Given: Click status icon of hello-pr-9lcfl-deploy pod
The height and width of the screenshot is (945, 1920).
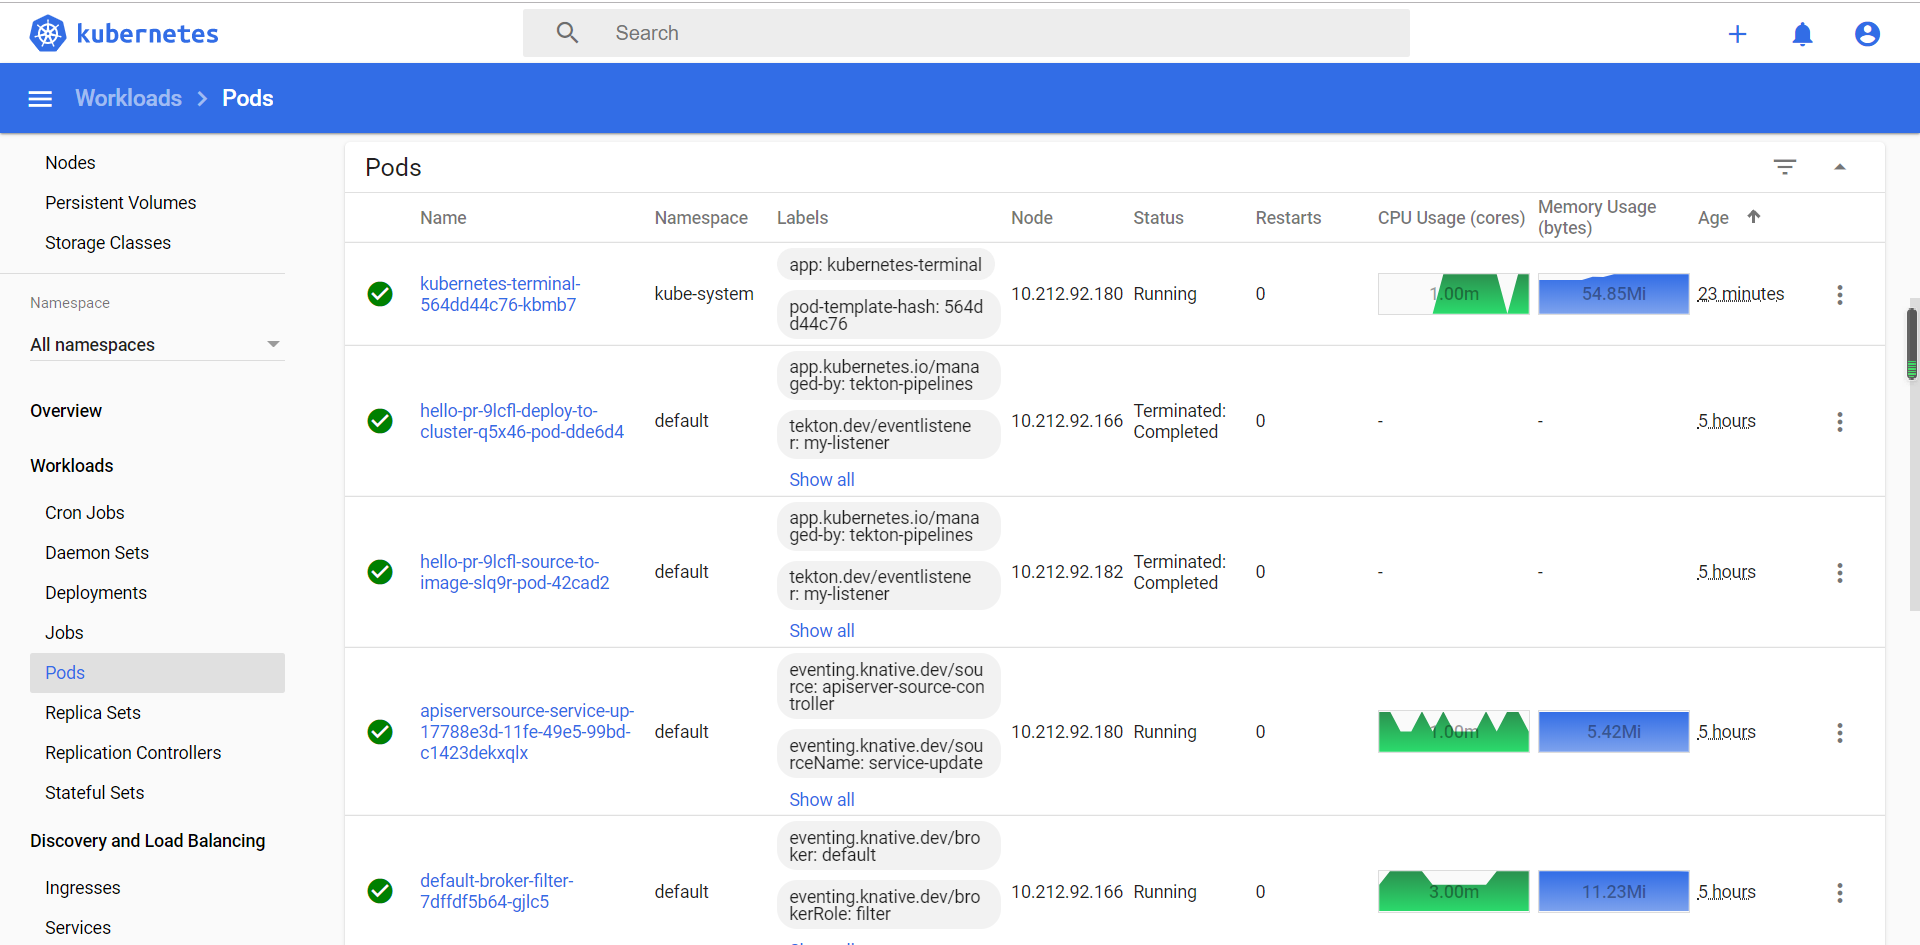Looking at the screenshot, I should tap(380, 421).
